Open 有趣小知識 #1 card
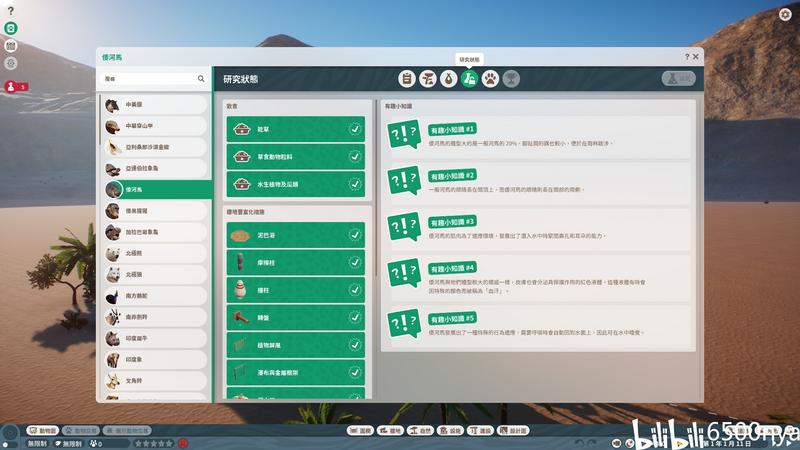 [537, 136]
